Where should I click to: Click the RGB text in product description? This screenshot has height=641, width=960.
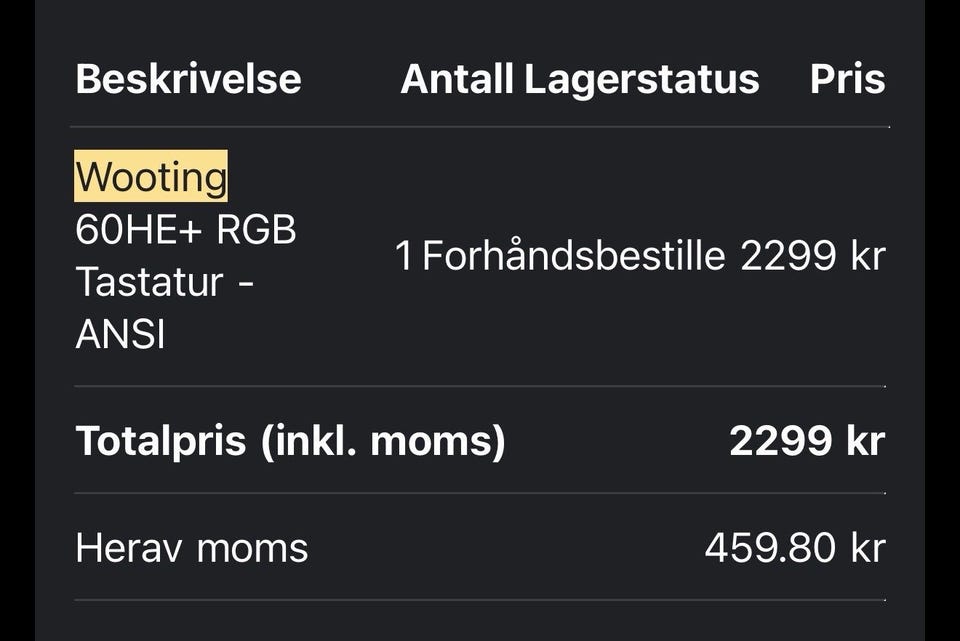256,230
